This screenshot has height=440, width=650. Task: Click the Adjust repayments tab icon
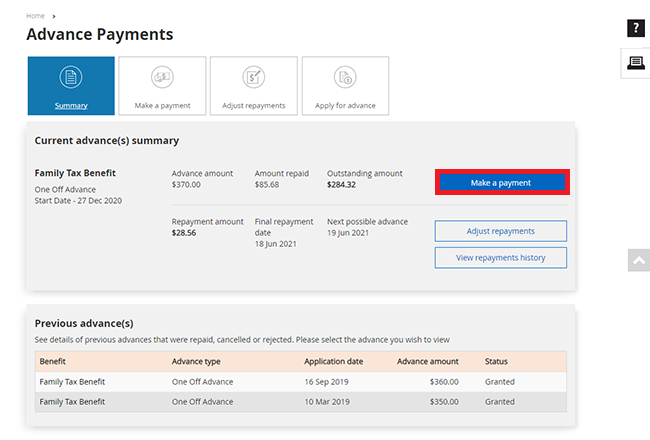(253, 77)
